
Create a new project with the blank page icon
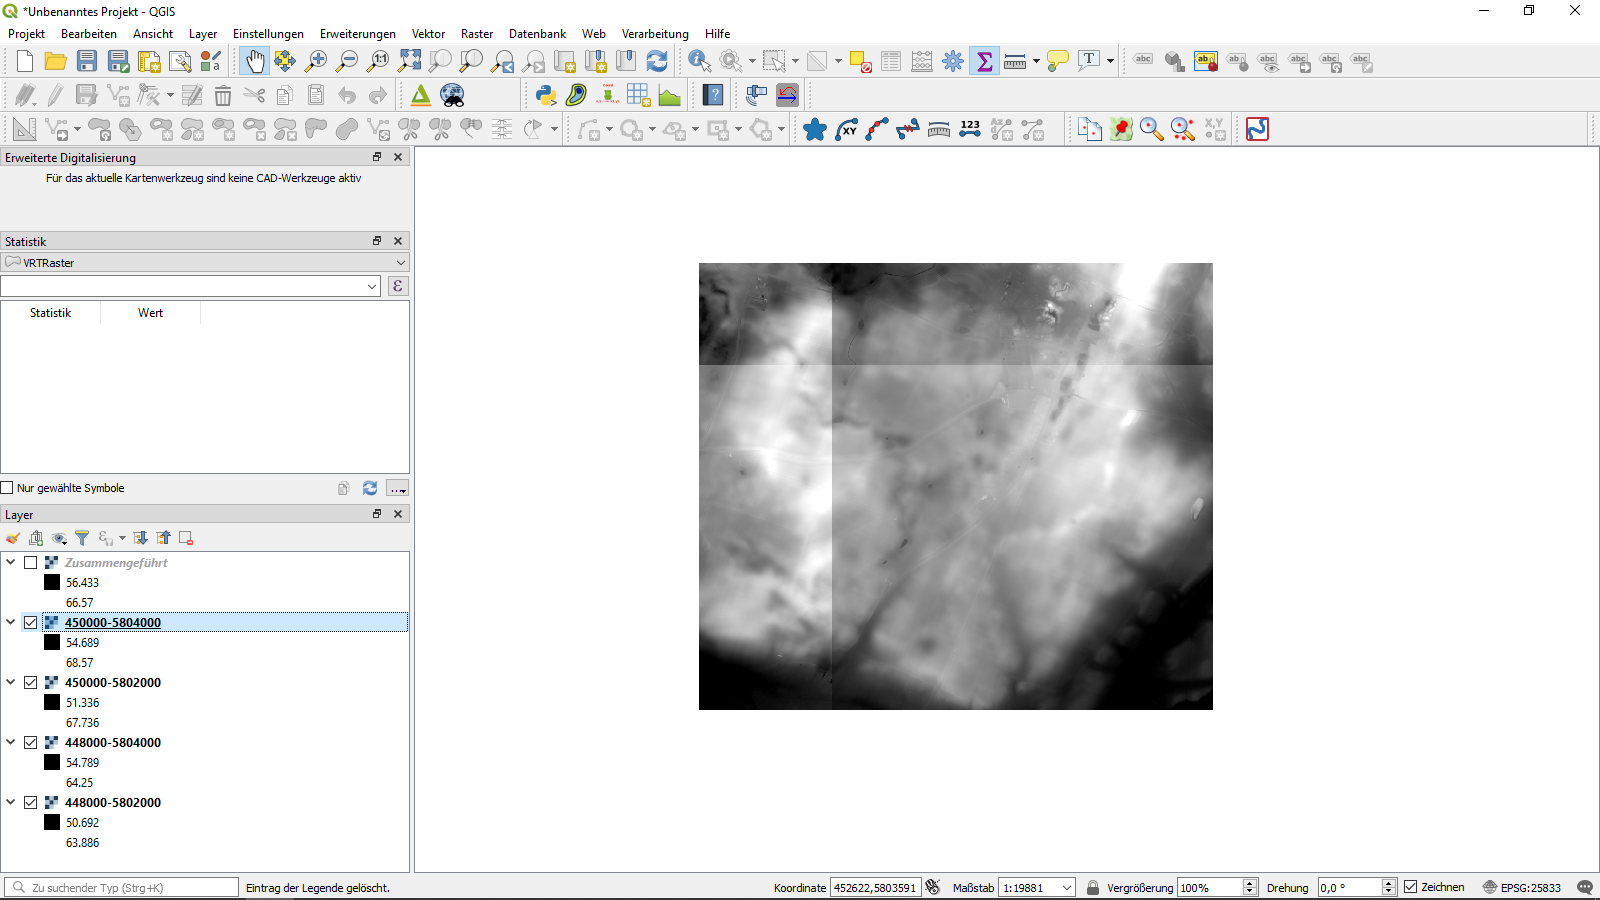point(25,61)
